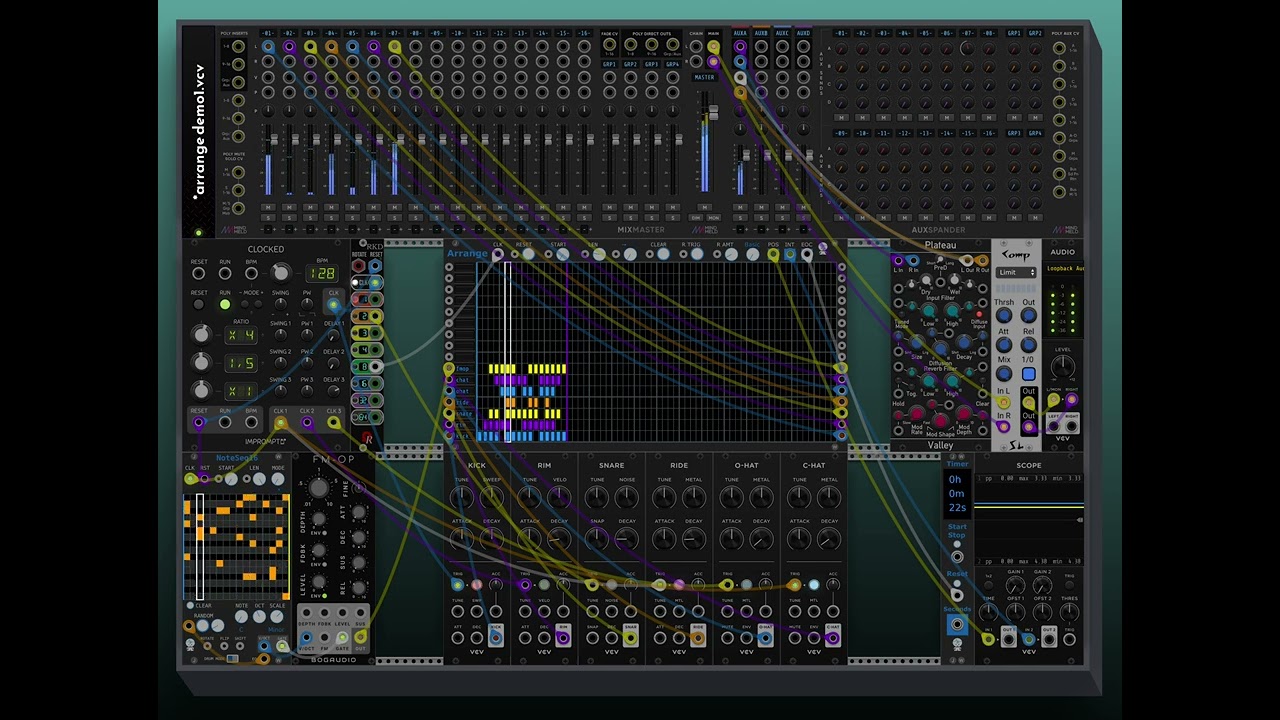
Task: Click the fmop track input jack in Arrange
Action: (x=449, y=369)
